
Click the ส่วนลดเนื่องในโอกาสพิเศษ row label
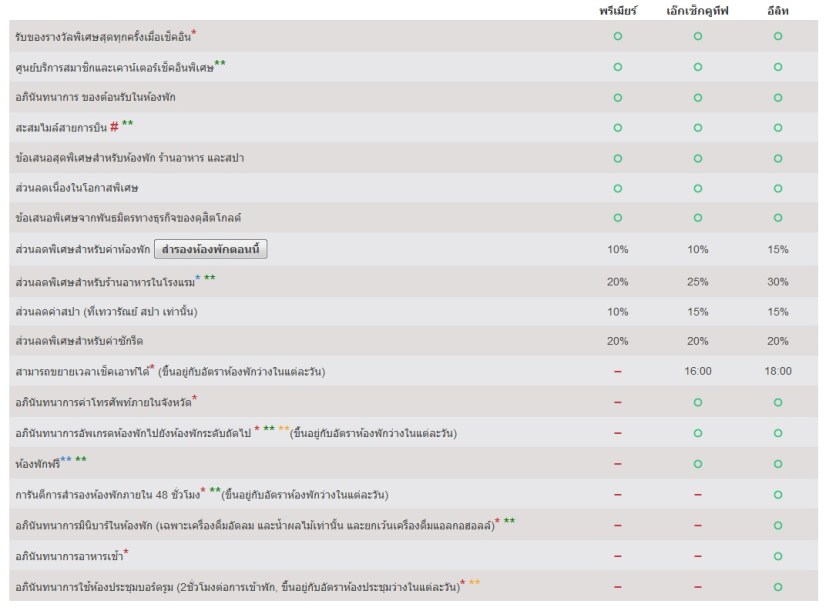pyautogui.click(x=78, y=189)
